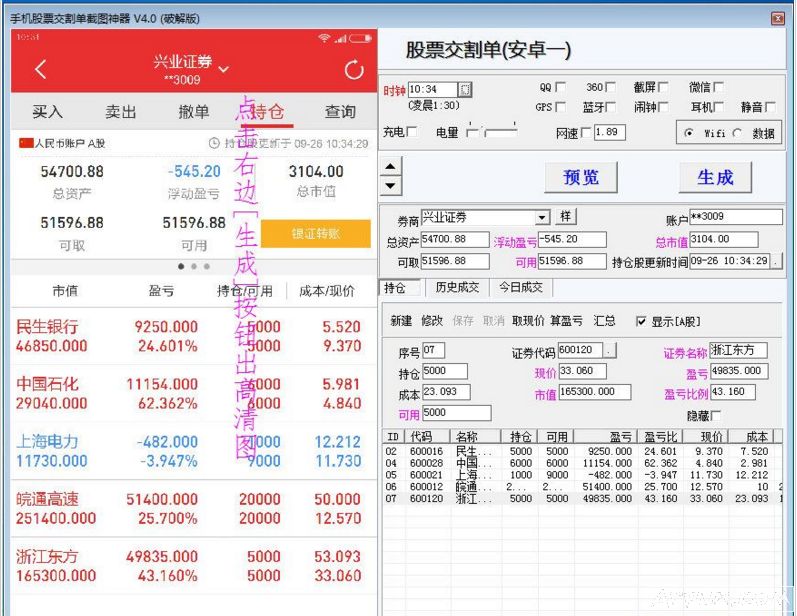The width and height of the screenshot is (797, 616).
Task: Toggle the 耳机 checkbox
Action: pyautogui.click(x=718, y=107)
